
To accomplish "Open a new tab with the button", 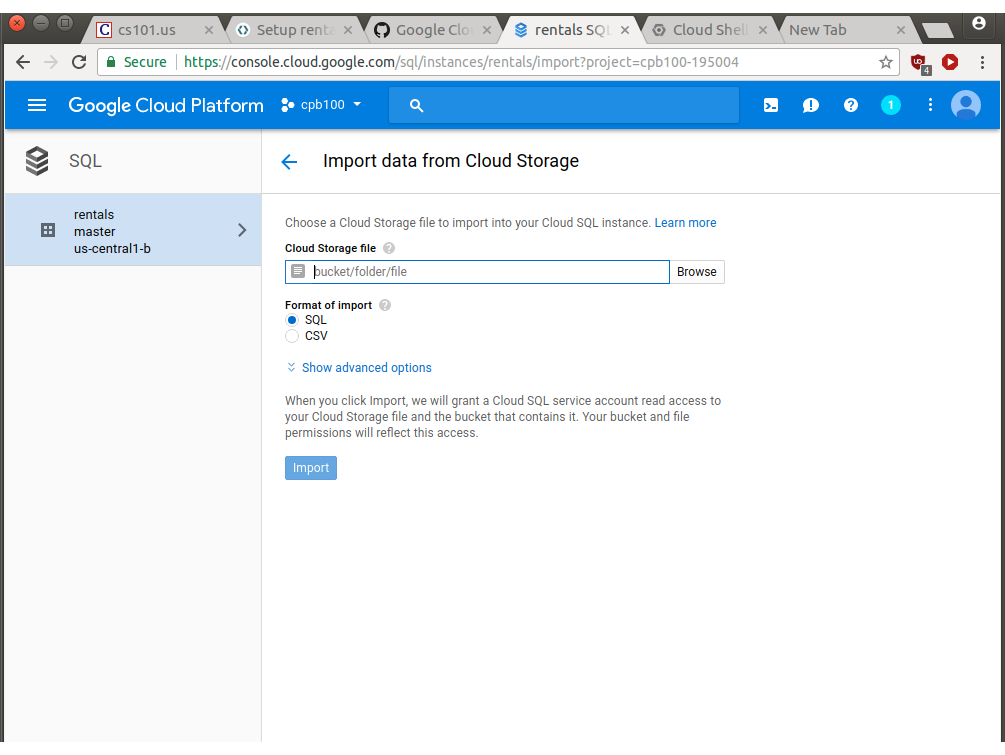I will pos(938,30).
